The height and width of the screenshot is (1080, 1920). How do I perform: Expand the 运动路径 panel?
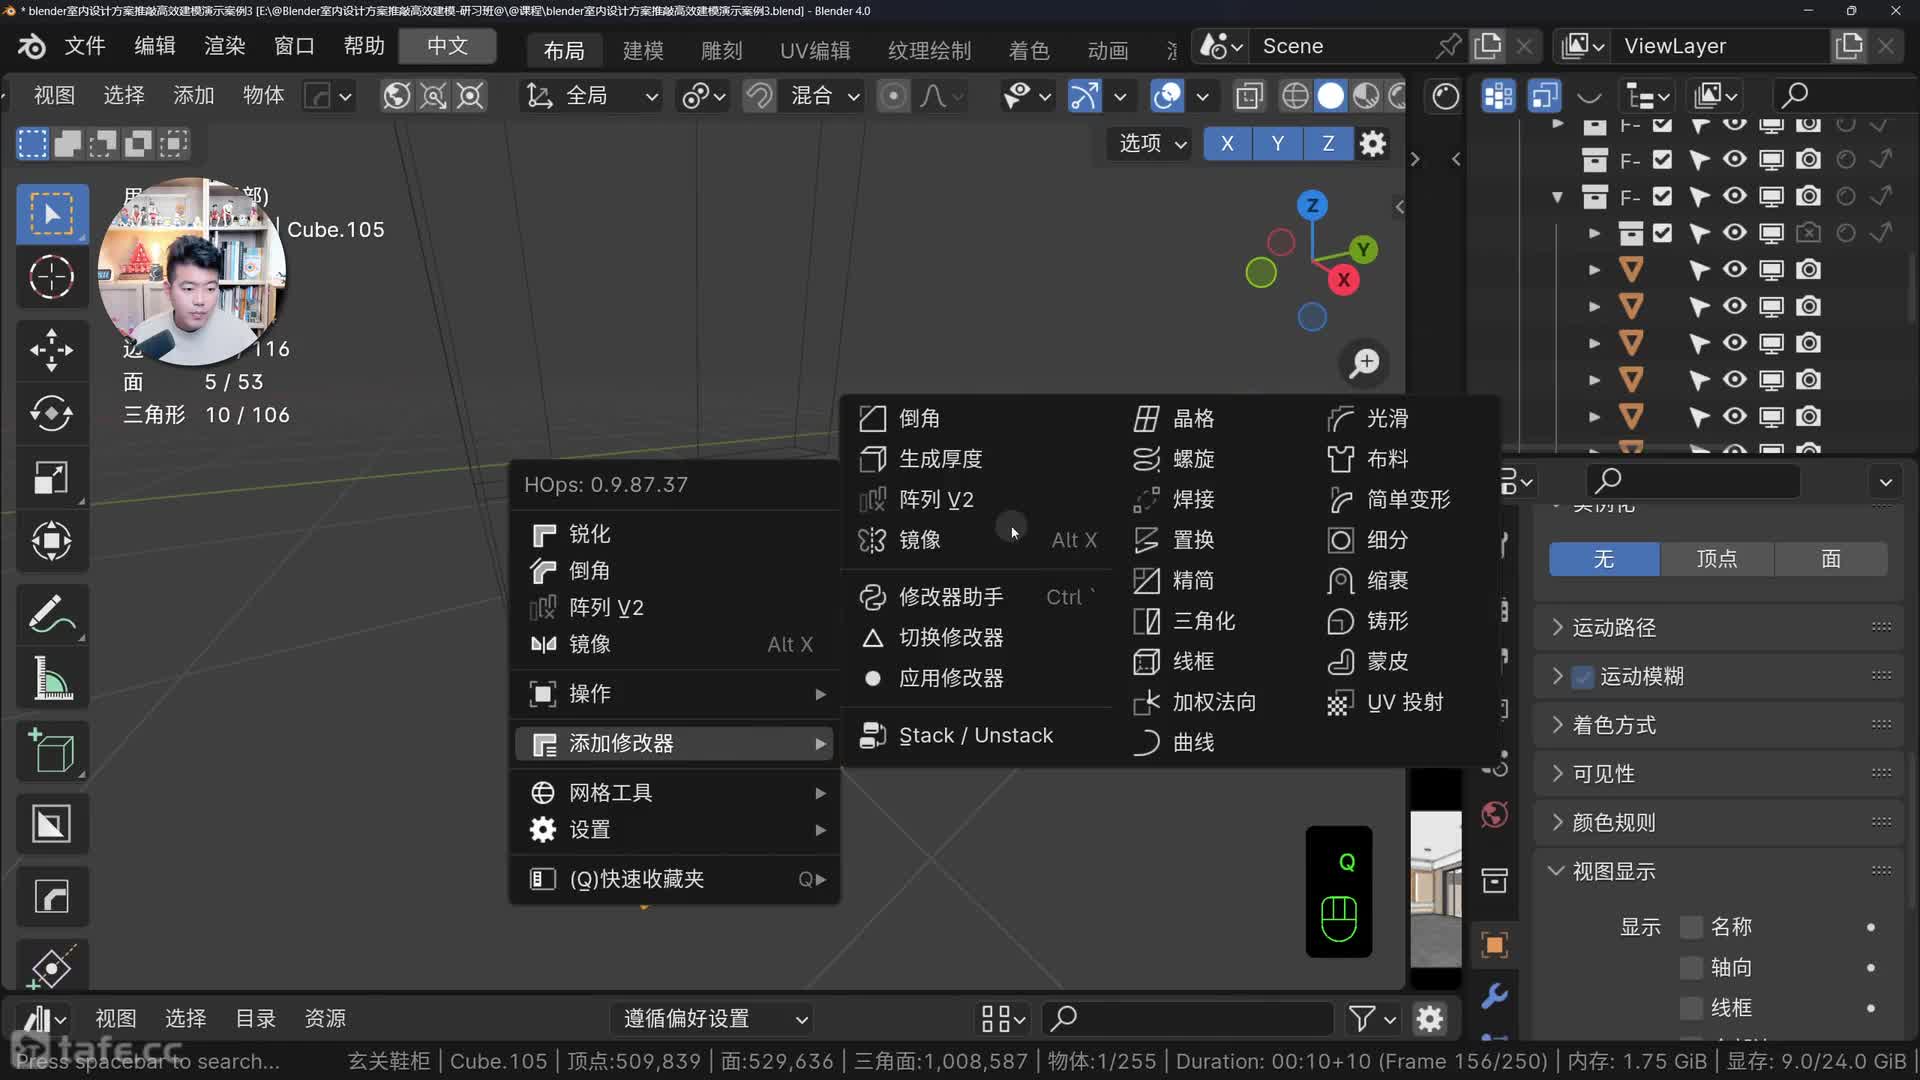point(1614,628)
